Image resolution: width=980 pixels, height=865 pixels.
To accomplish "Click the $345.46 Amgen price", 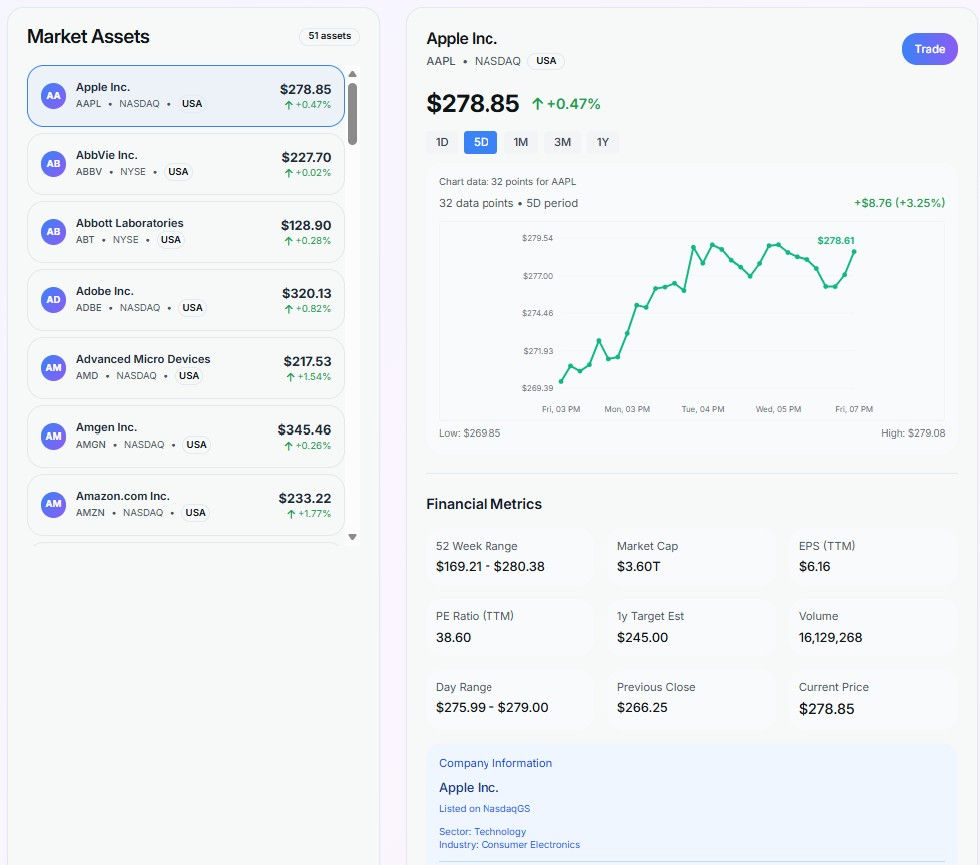I will click(304, 430).
